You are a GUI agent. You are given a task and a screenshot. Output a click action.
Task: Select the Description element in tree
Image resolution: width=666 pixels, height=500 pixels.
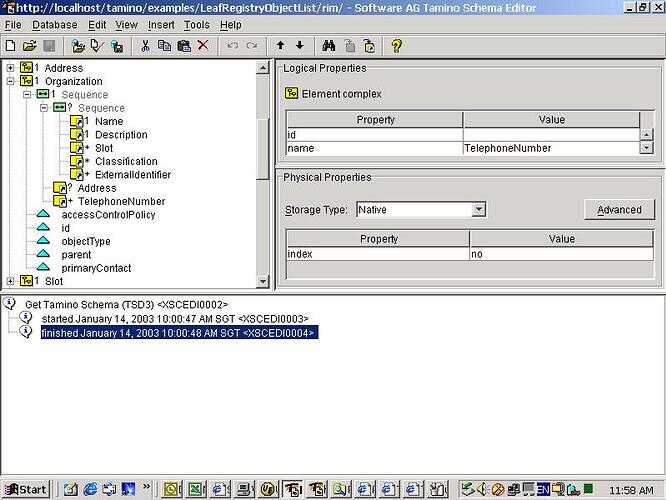point(121,134)
